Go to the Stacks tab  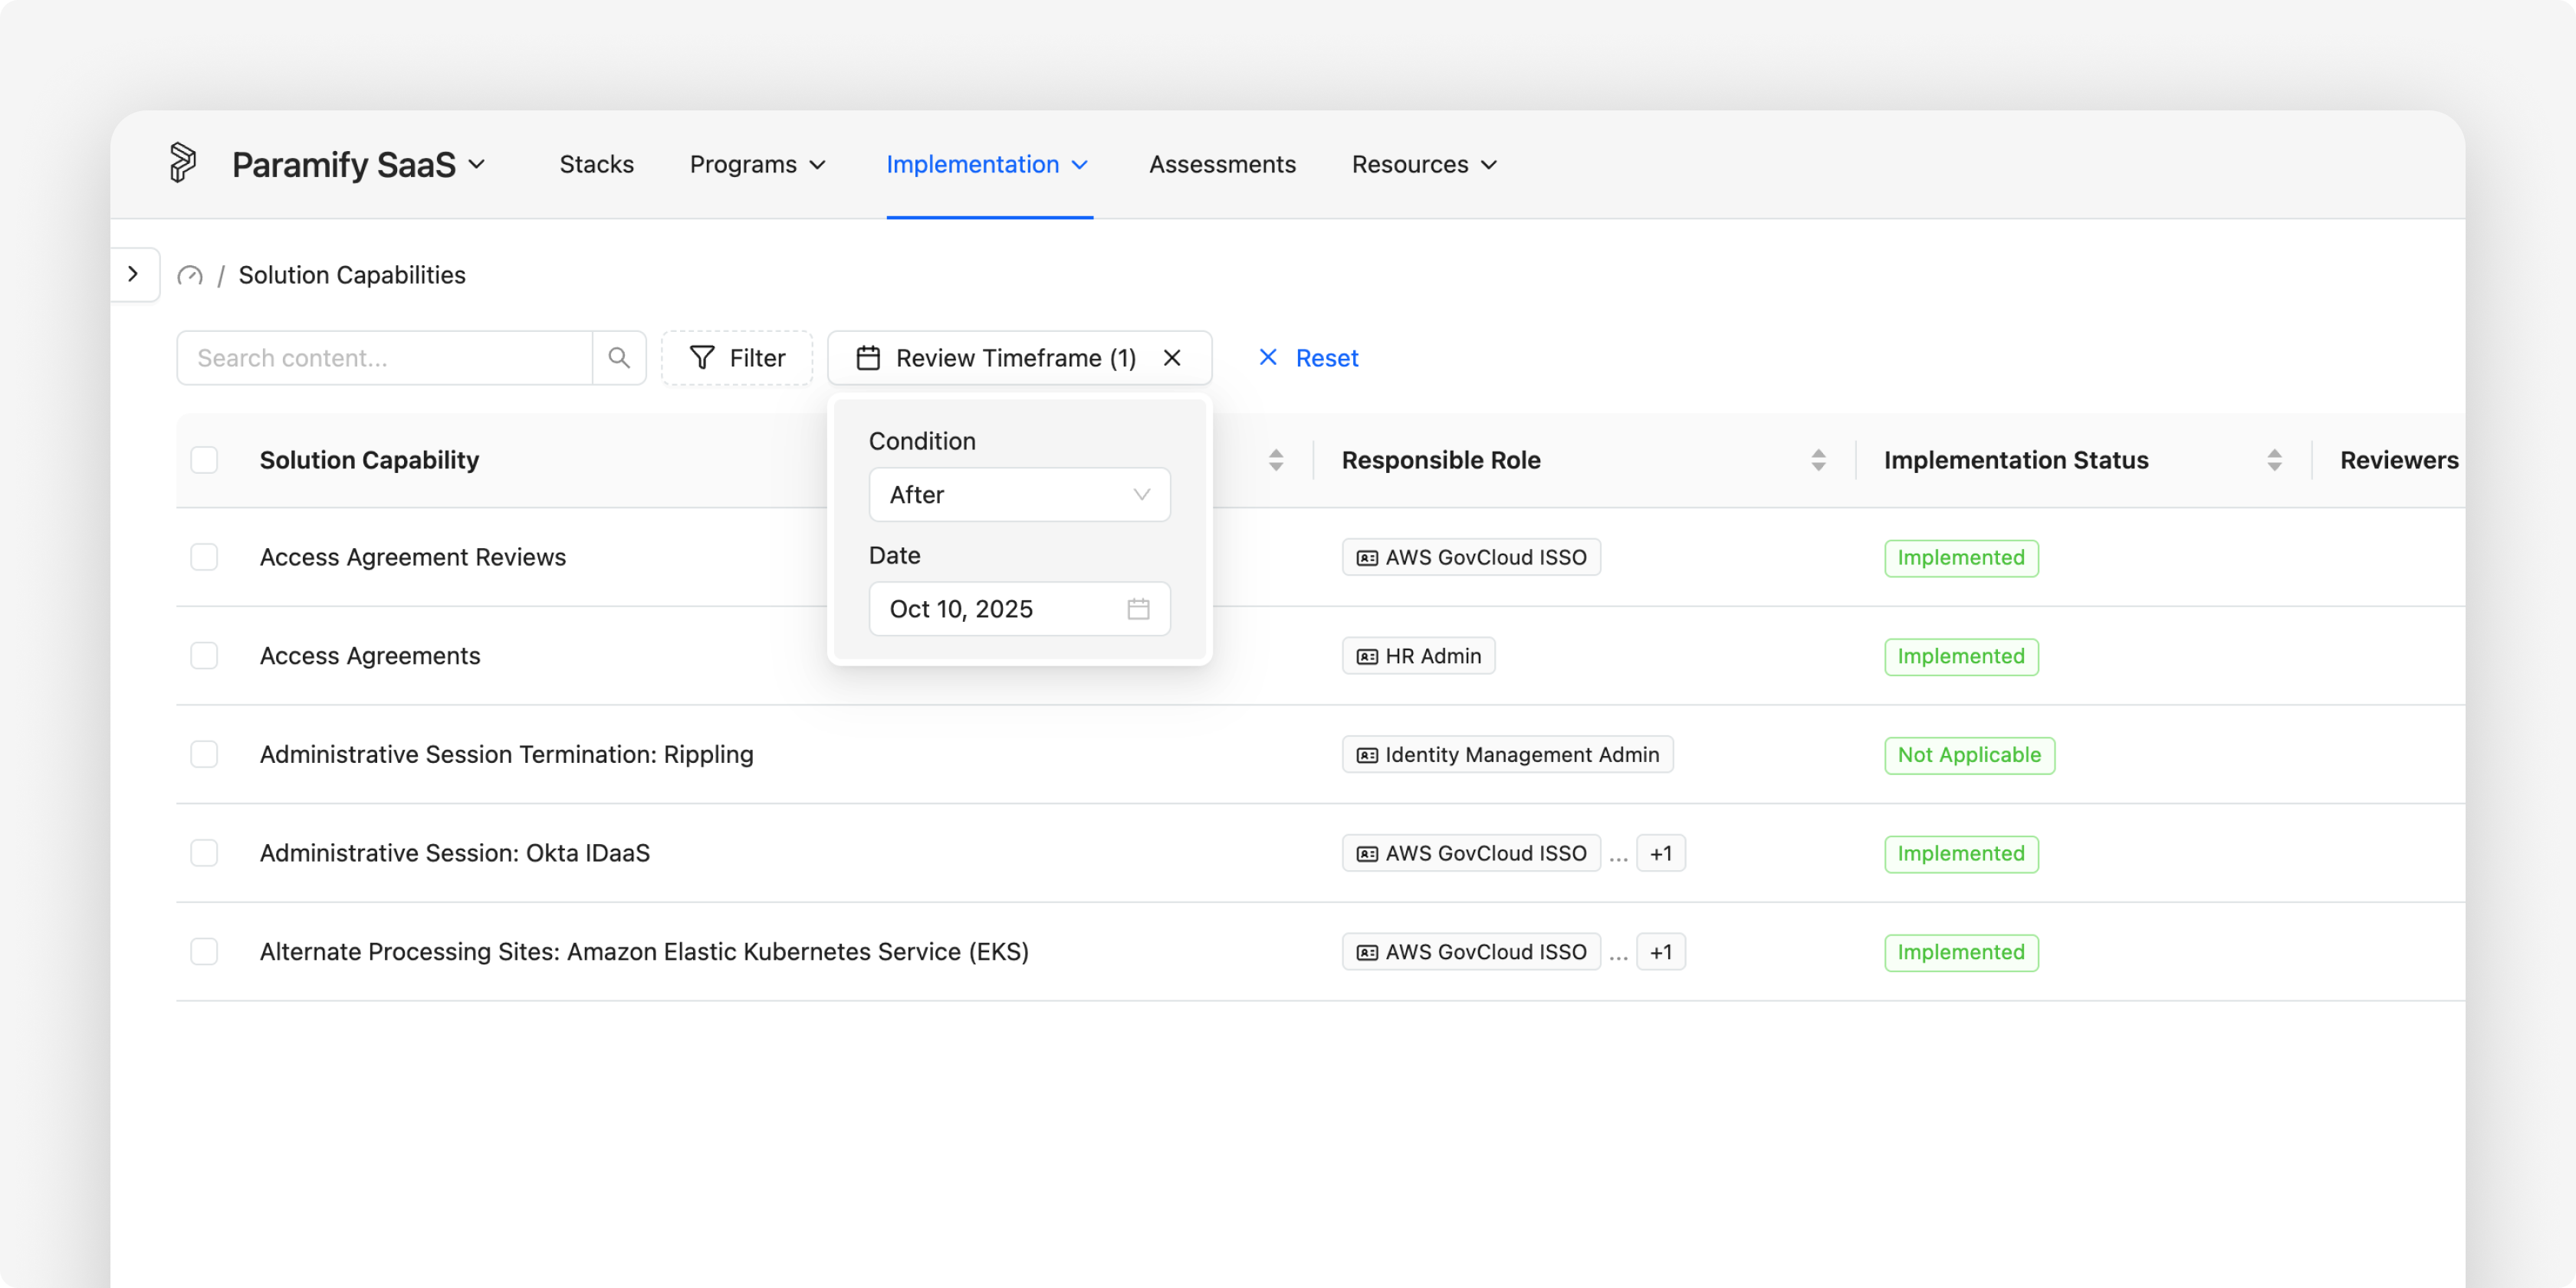click(596, 164)
